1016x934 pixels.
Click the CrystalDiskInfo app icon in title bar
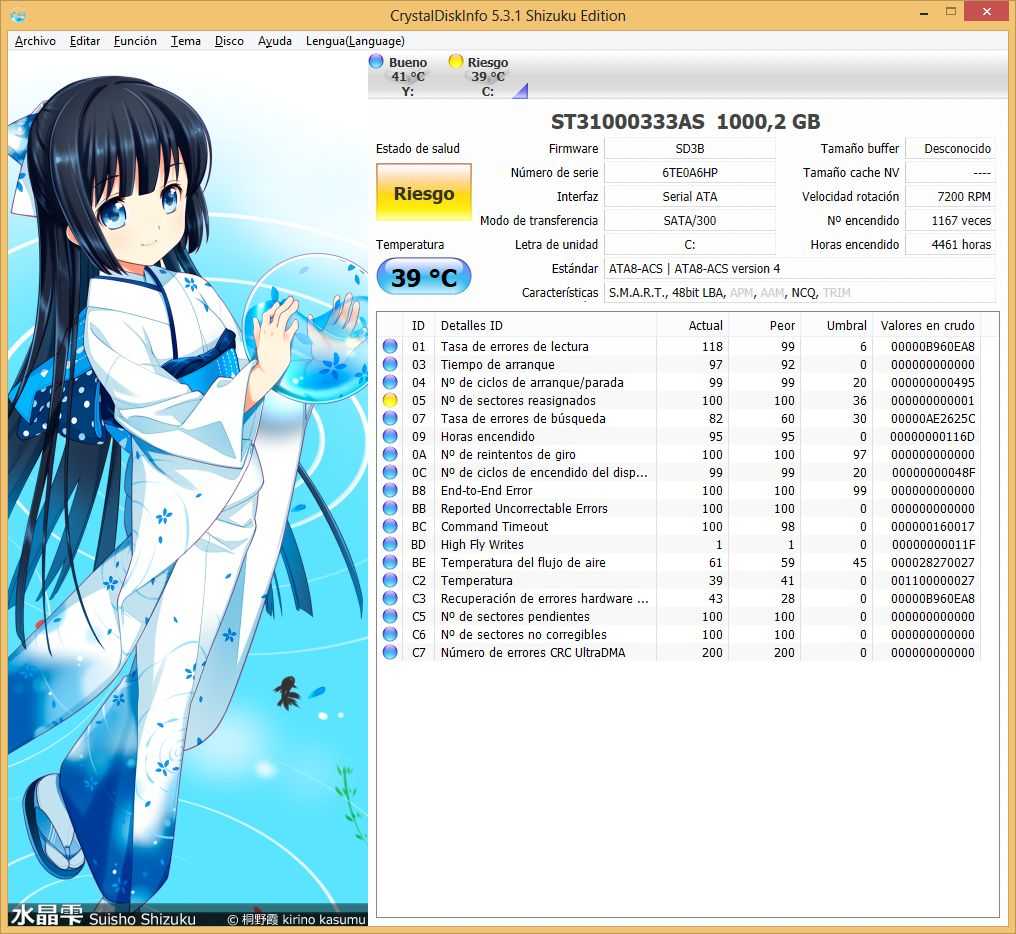click(x=19, y=16)
